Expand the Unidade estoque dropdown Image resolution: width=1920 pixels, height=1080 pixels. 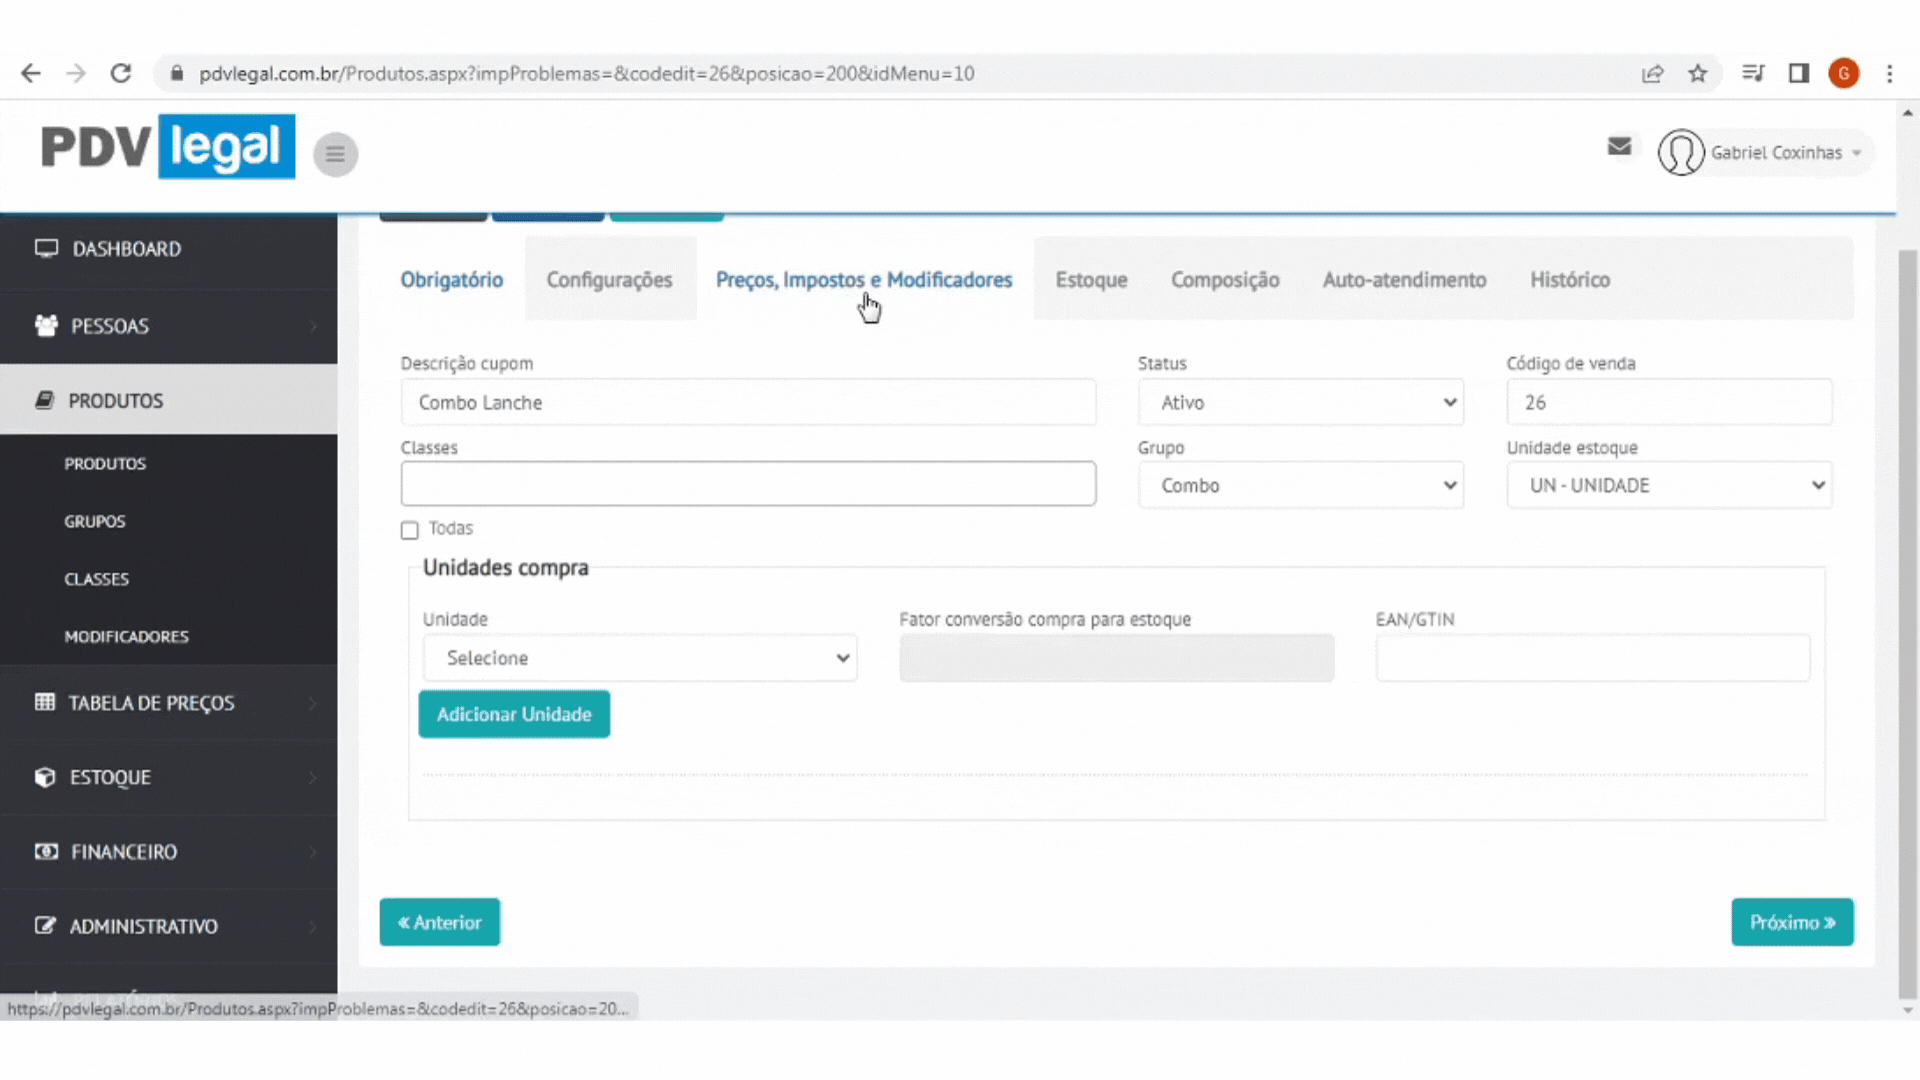(x=1668, y=485)
